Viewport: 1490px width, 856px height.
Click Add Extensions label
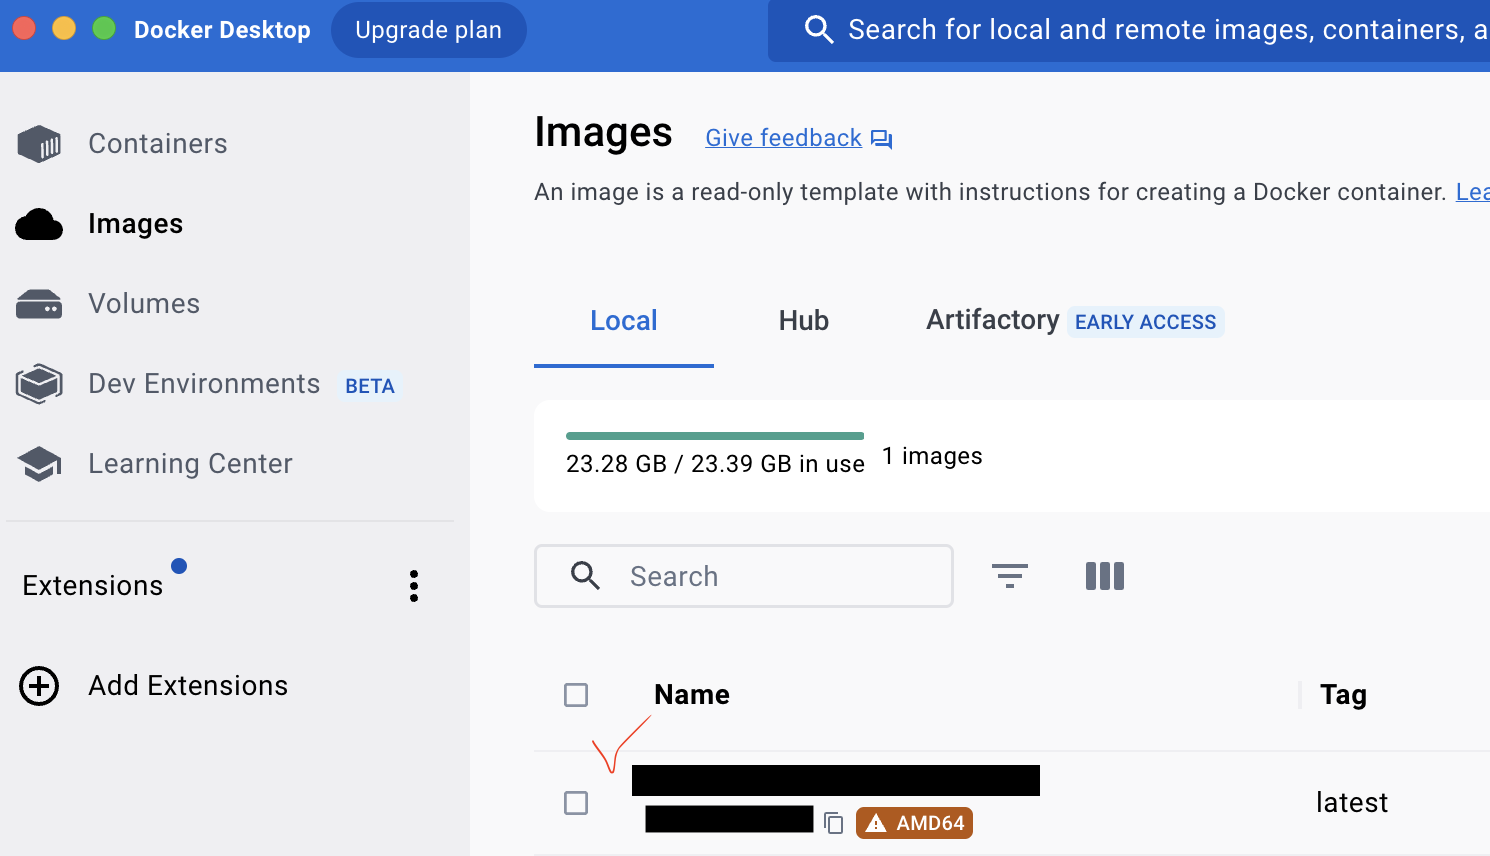pos(188,686)
